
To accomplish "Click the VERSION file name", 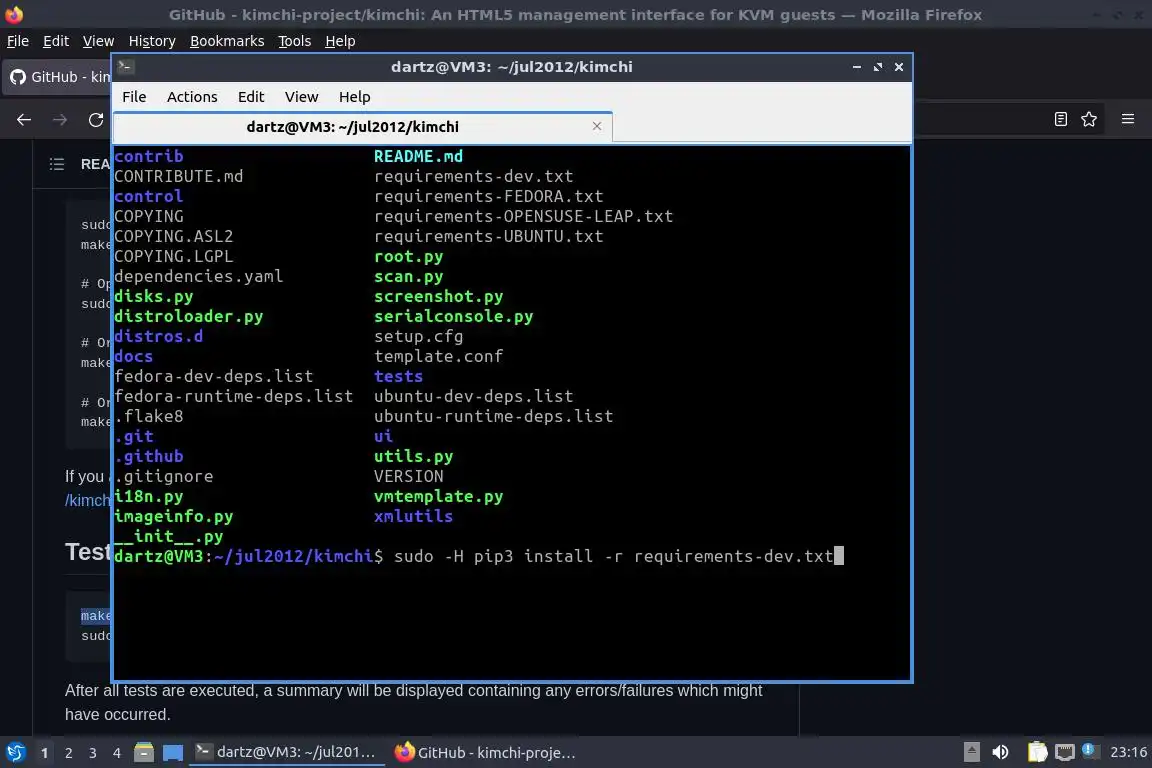I will (408, 476).
